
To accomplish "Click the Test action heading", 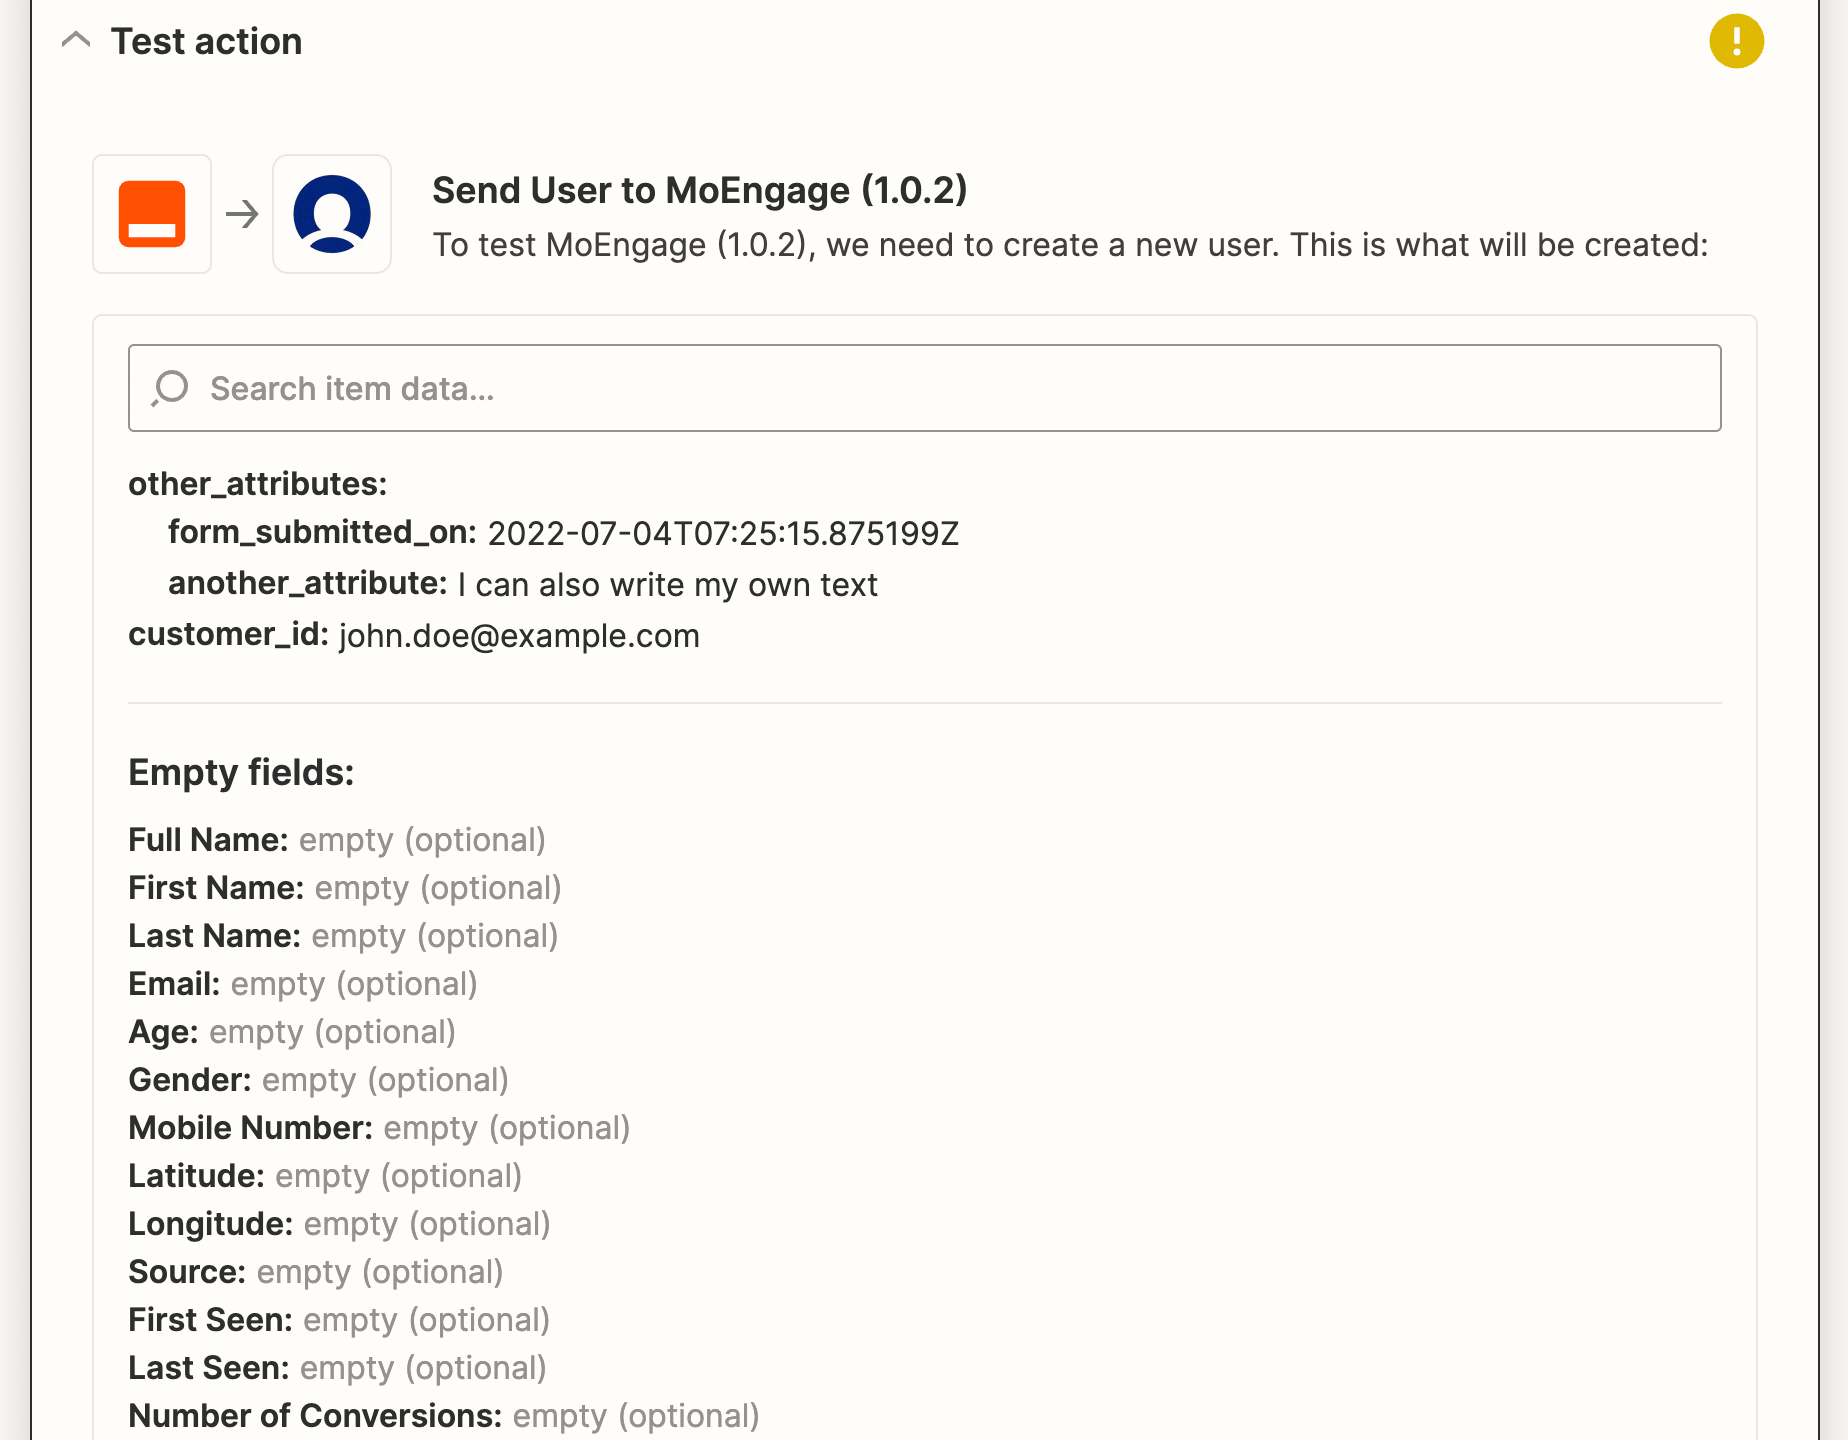I will pyautogui.click(x=206, y=41).
